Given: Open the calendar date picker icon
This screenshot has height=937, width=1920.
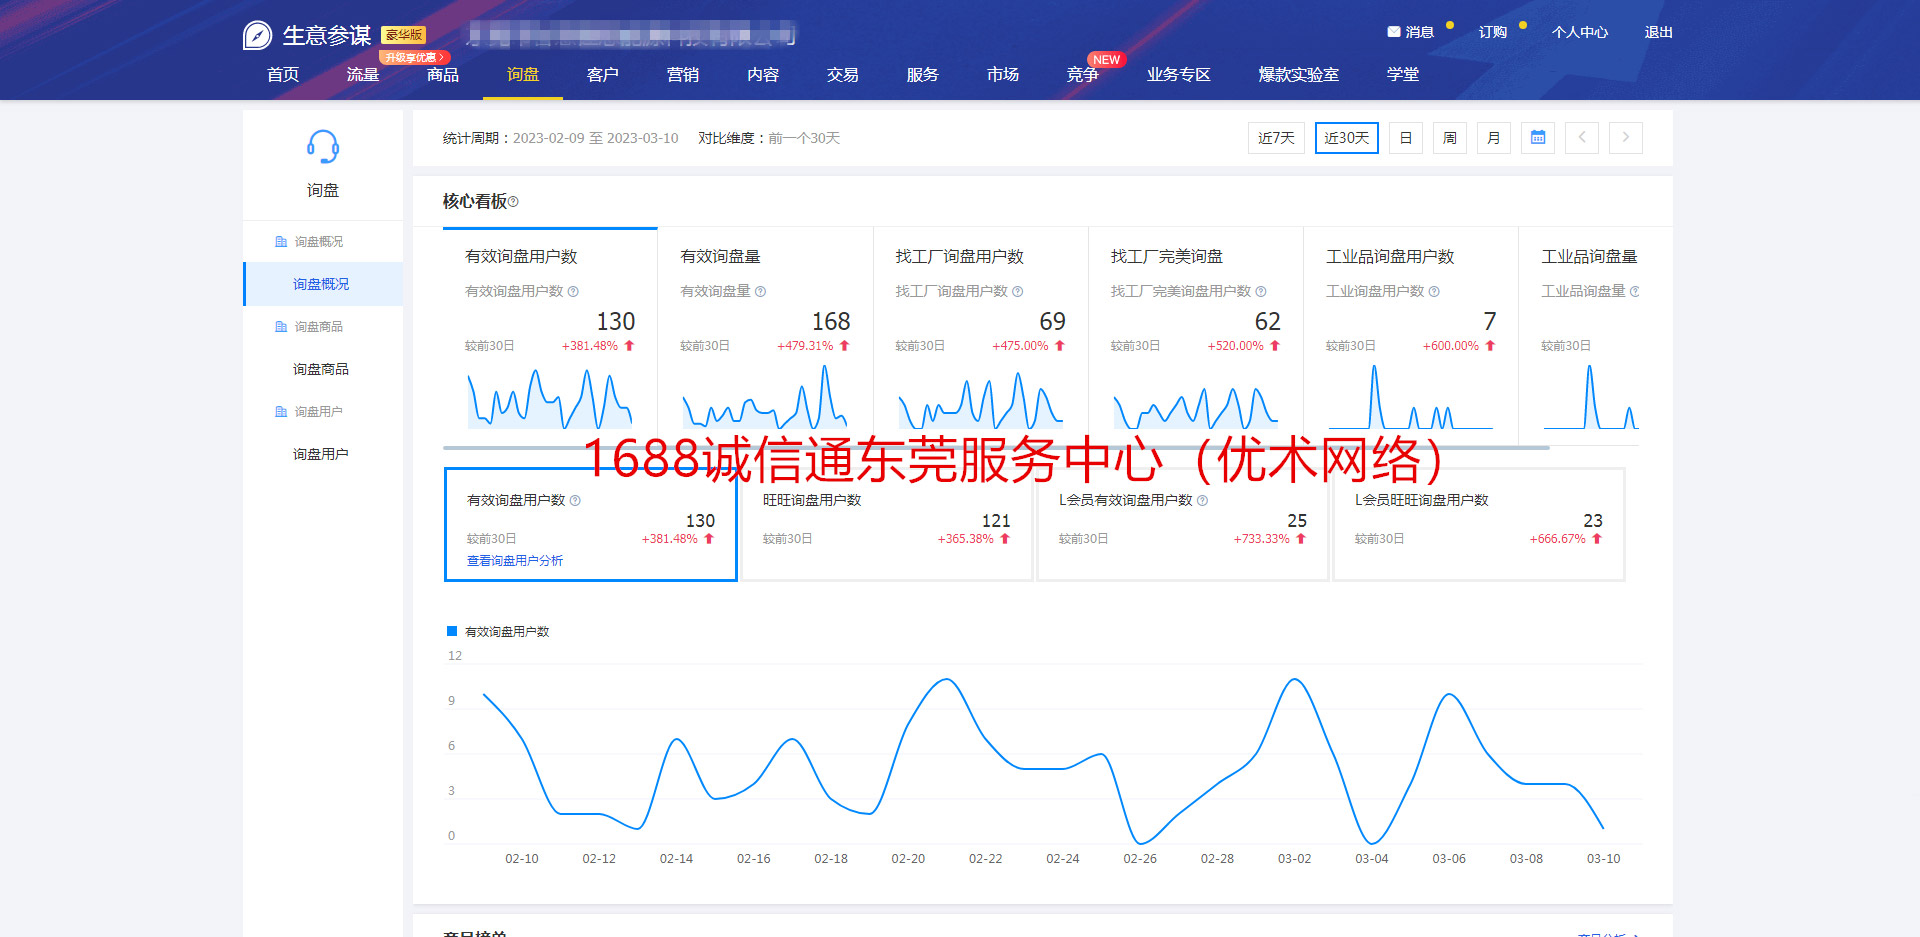Looking at the screenshot, I should 1537,138.
